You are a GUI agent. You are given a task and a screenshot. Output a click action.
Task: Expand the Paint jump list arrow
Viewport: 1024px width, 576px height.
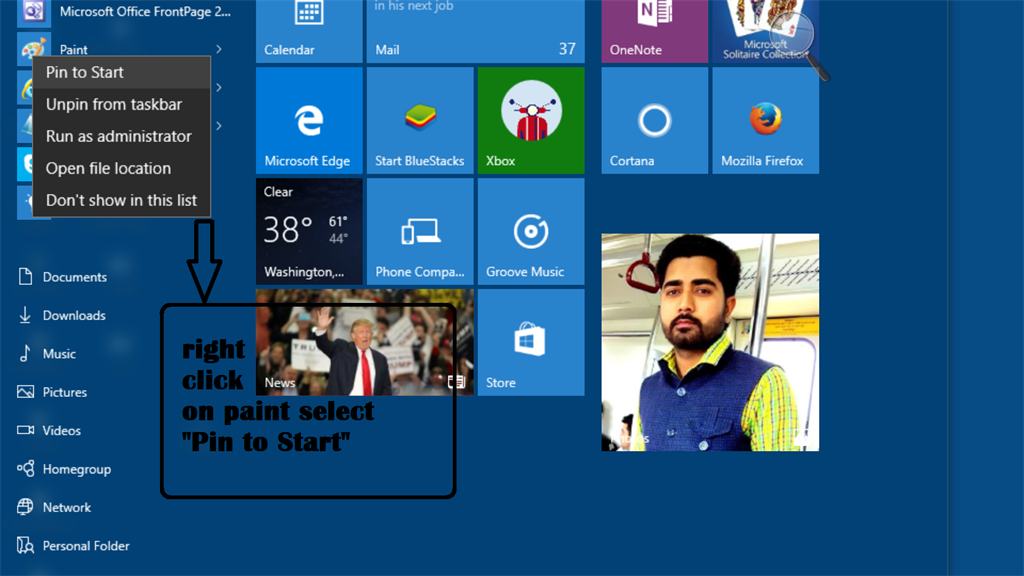(219, 49)
